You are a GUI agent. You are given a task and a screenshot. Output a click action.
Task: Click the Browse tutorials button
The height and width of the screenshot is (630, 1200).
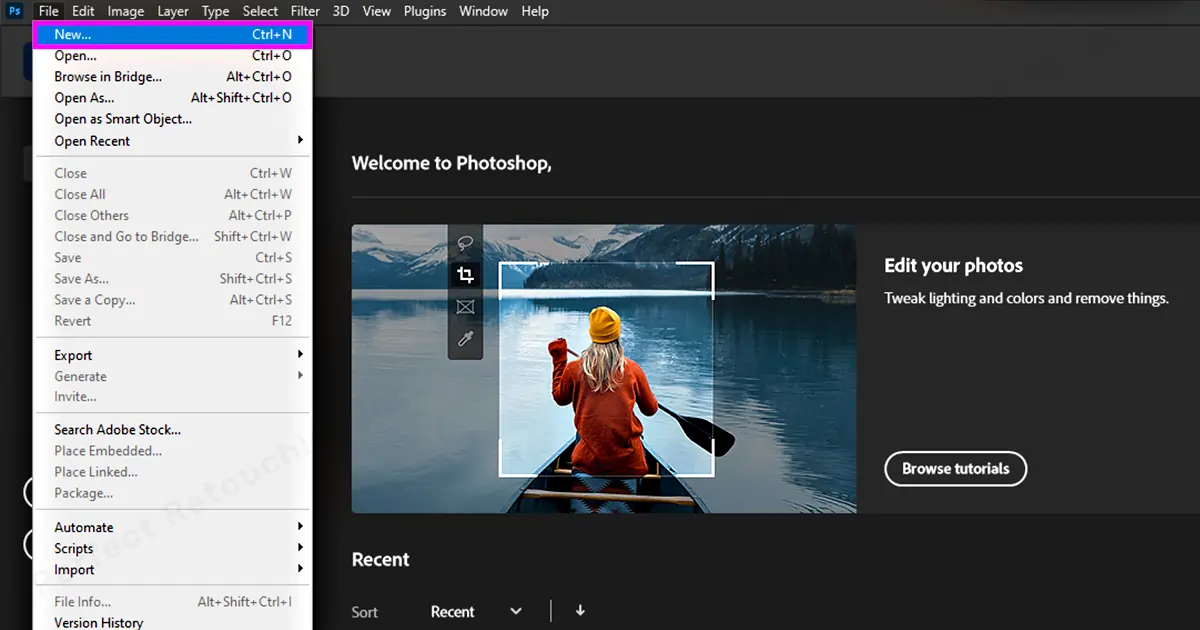coord(955,469)
